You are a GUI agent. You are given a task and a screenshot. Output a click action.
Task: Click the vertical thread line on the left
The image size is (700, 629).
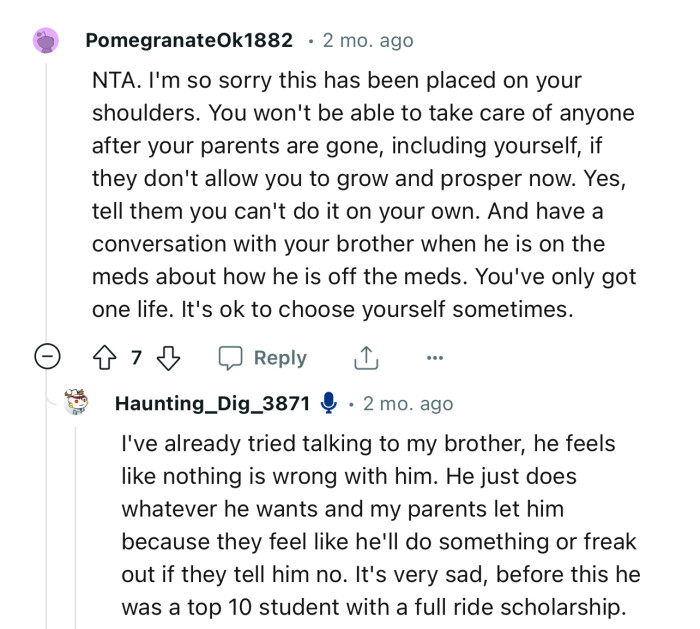click(x=47, y=200)
